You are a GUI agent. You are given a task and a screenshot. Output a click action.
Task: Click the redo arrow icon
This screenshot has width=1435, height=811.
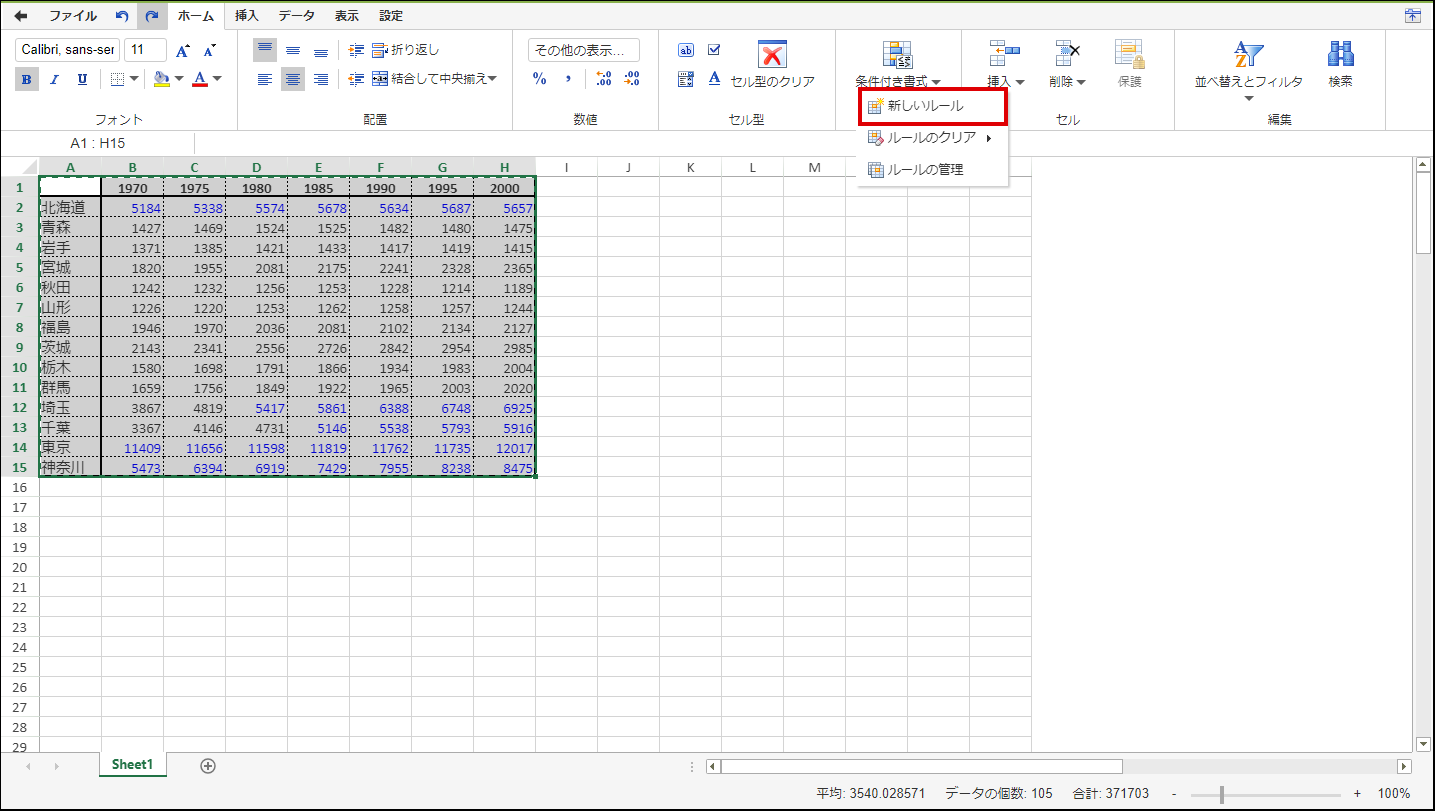[x=151, y=16]
